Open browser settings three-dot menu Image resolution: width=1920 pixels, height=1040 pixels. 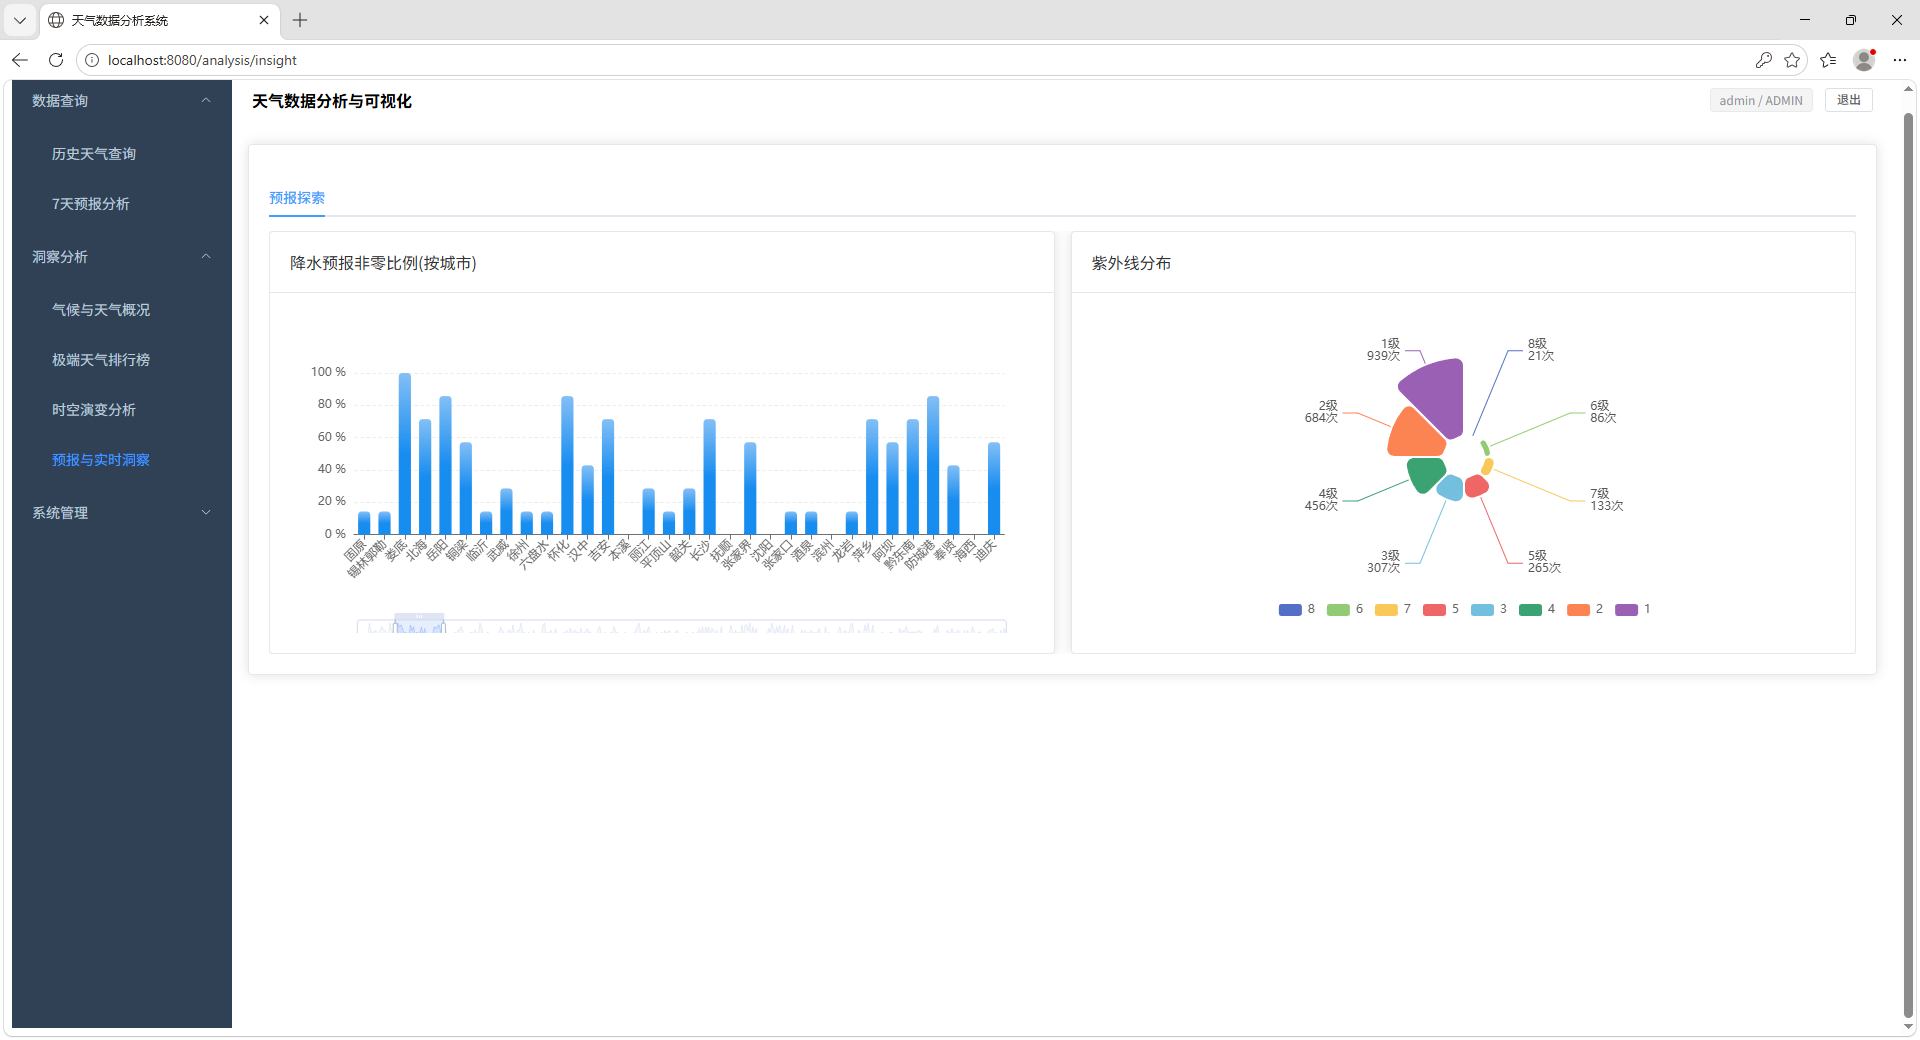(x=1900, y=60)
